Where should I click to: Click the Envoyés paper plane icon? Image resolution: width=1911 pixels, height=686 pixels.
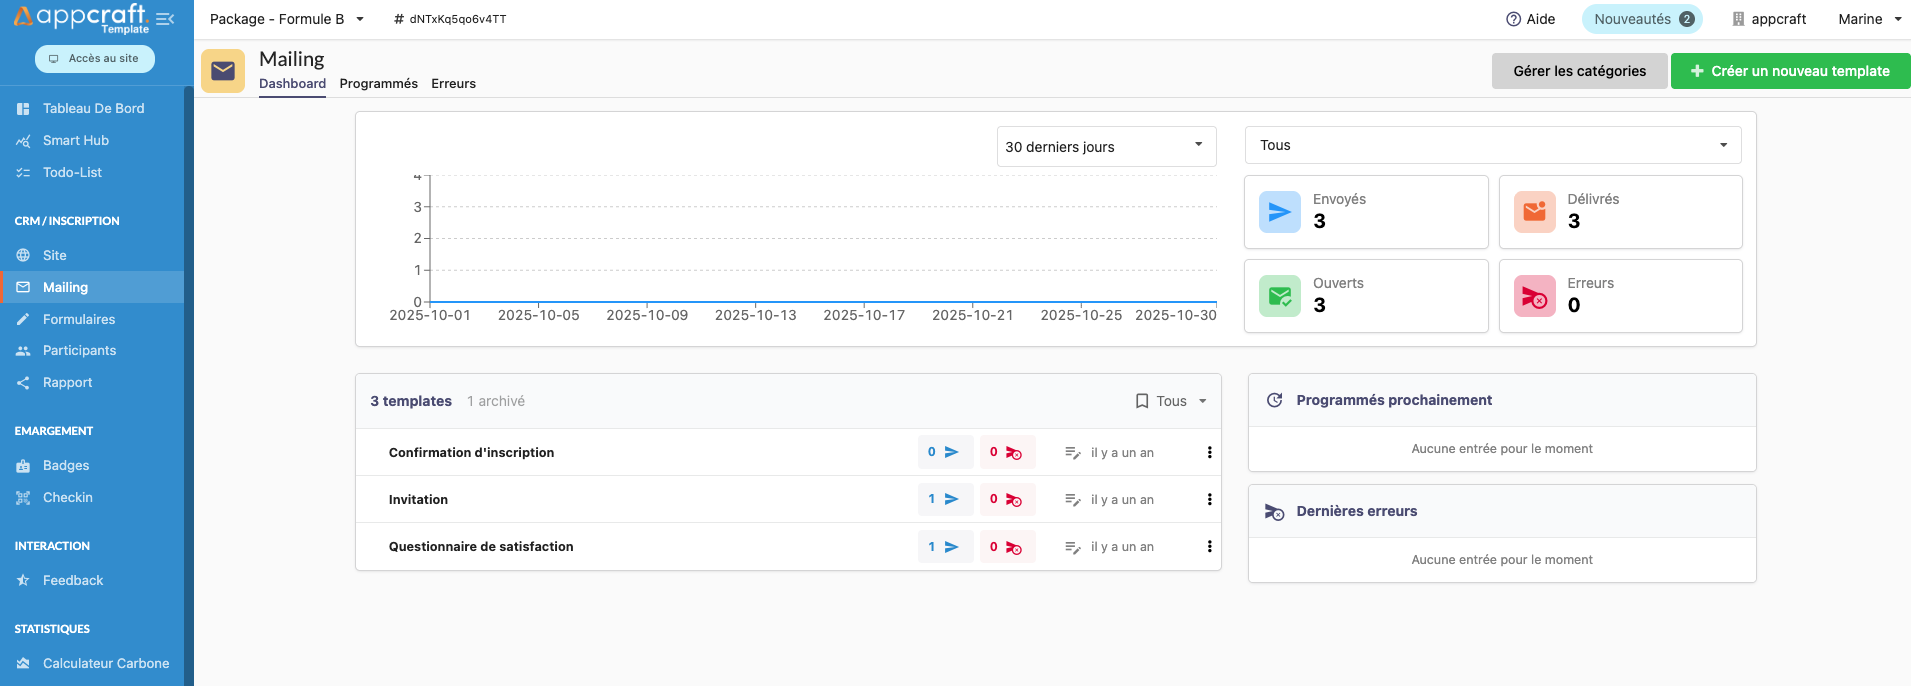coord(1279,212)
